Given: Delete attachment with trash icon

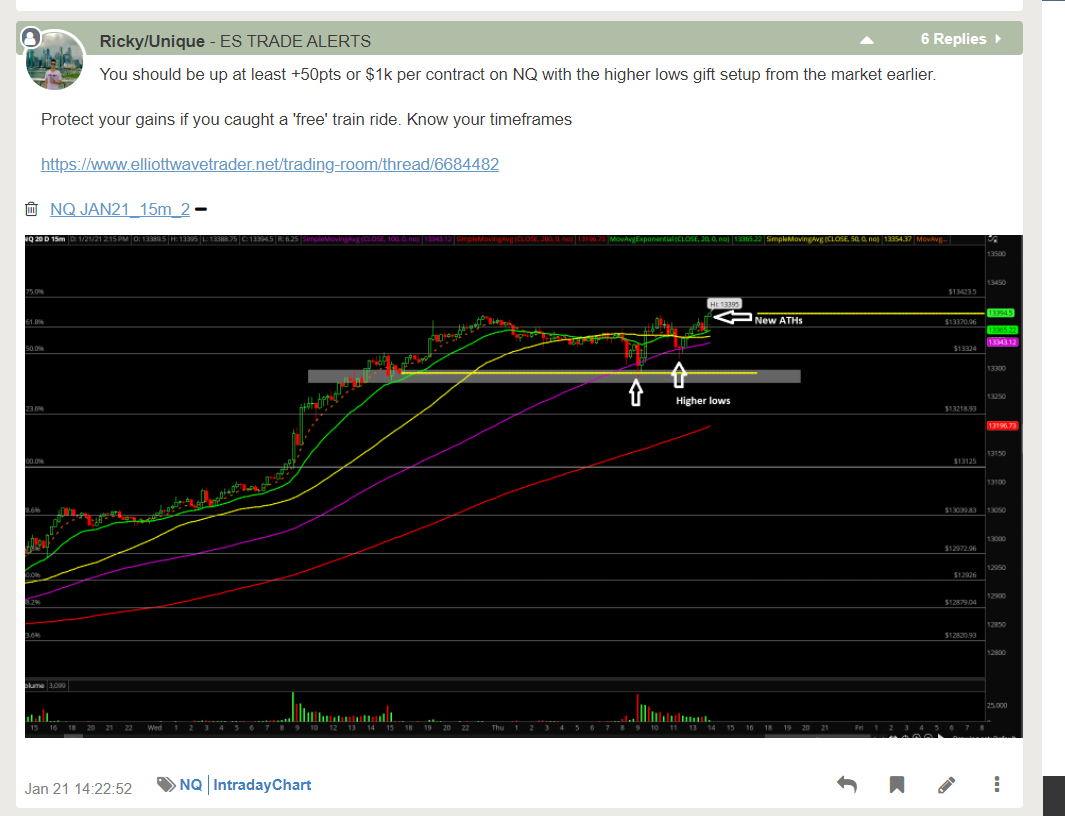Looking at the screenshot, I should (31, 209).
